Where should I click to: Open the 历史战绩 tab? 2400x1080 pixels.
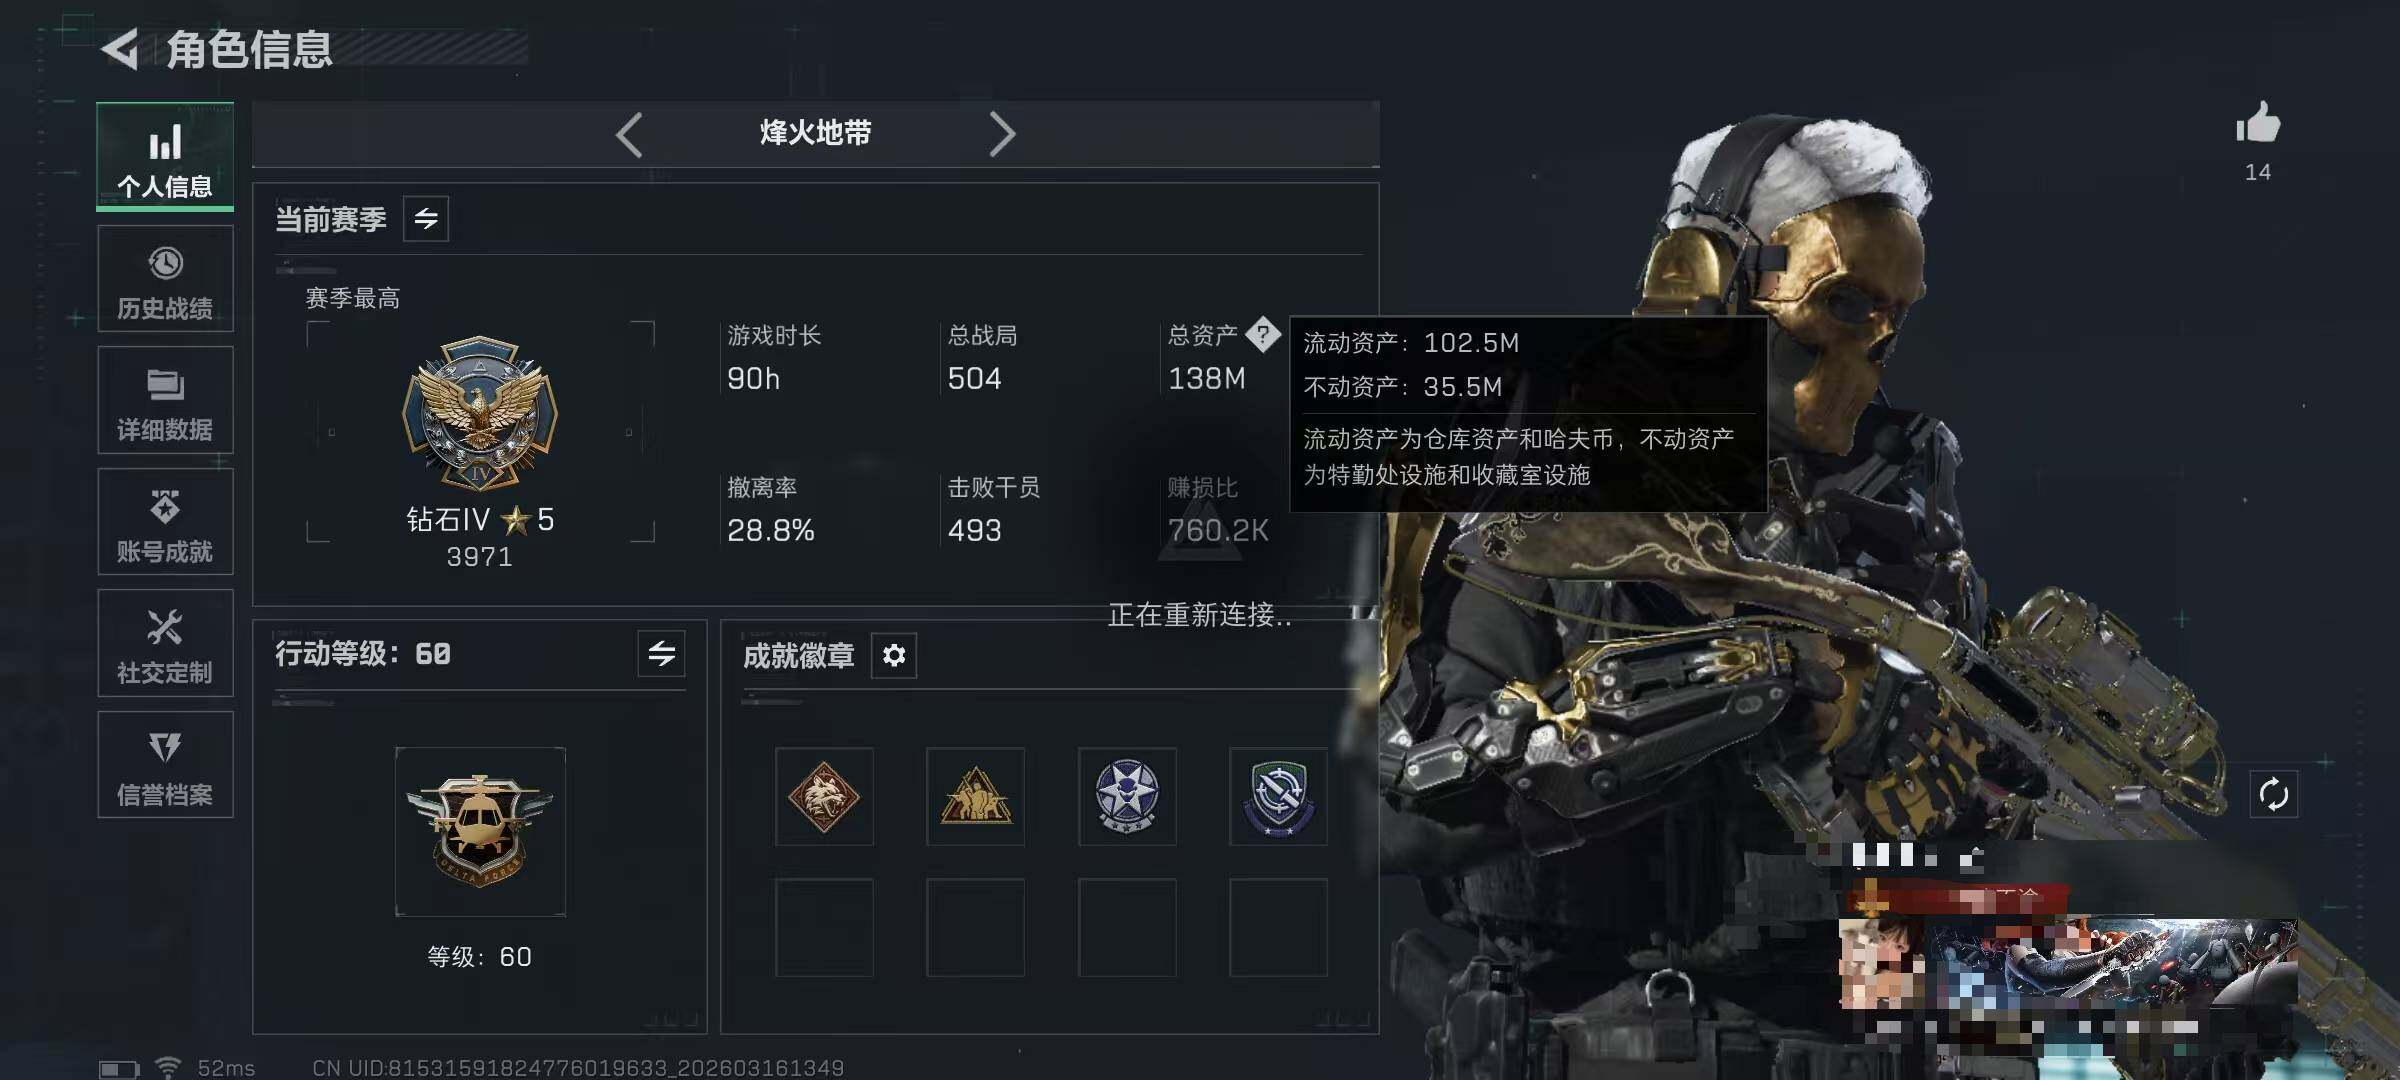coord(165,279)
